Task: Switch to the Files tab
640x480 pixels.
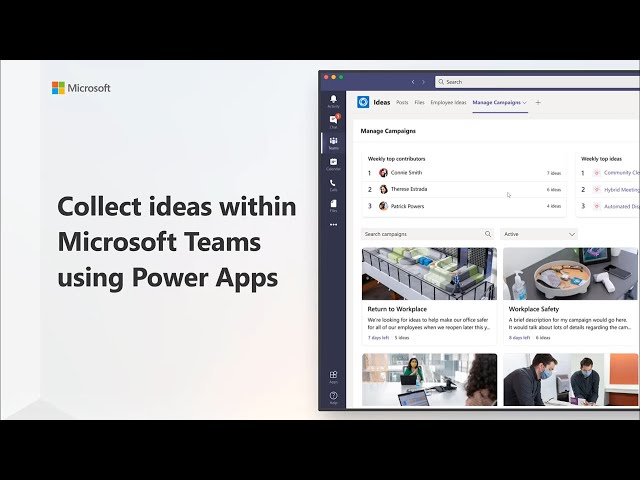Action: click(419, 102)
